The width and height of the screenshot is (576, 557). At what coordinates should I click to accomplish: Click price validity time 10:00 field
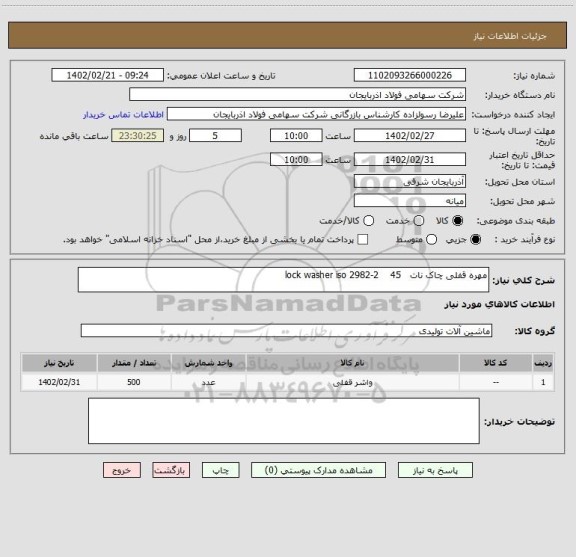pyautogui.click(x=296, y=159)
